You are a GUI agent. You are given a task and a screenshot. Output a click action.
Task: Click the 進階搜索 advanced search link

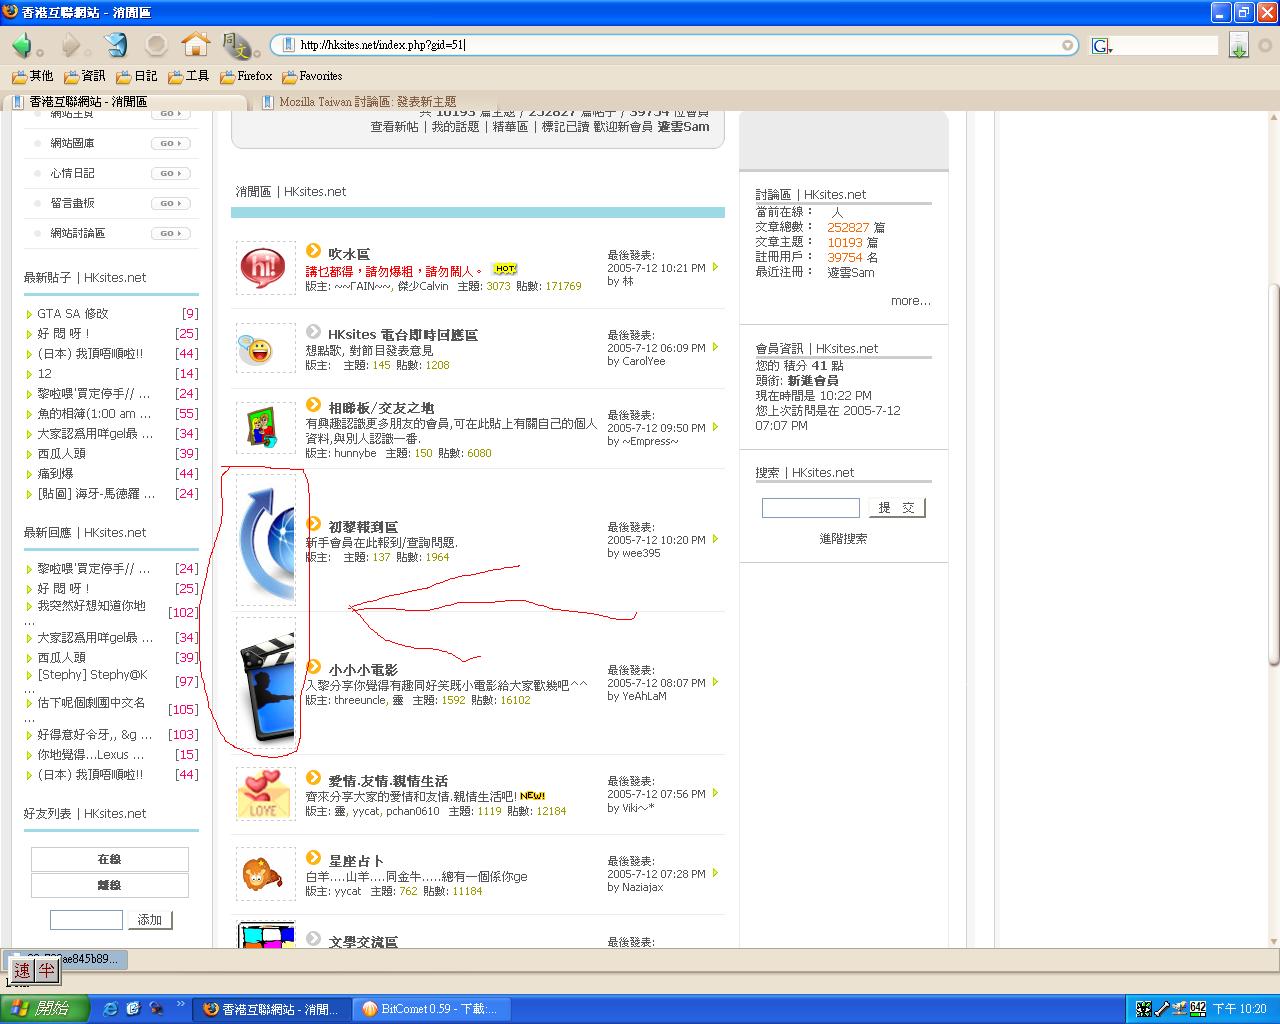tap(843, 539)
